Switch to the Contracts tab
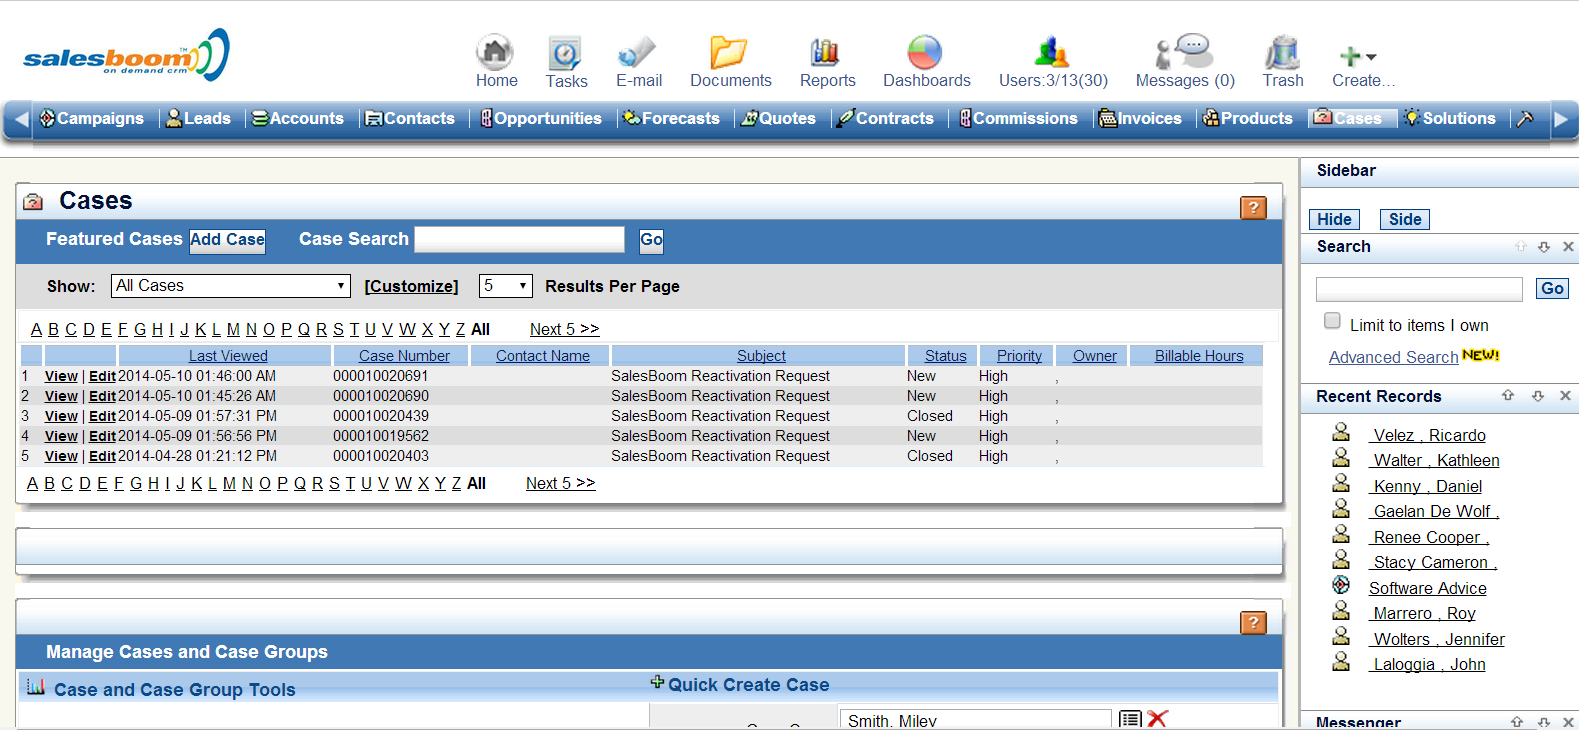 (x=886, y=118)
